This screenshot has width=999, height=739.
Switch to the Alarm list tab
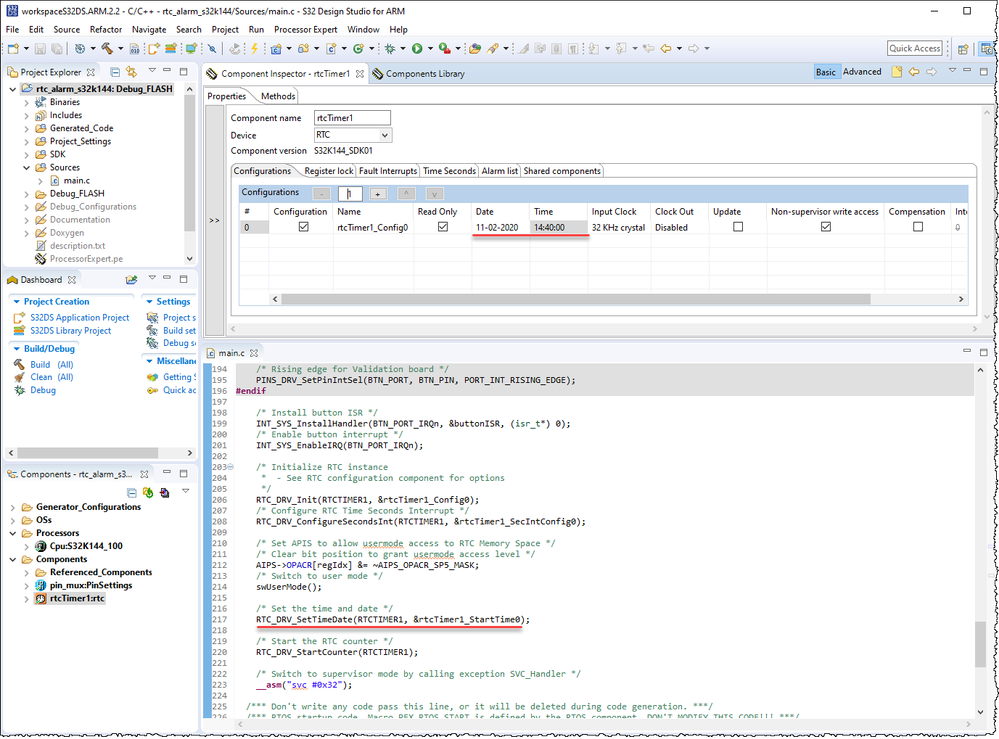pos(499,171)
